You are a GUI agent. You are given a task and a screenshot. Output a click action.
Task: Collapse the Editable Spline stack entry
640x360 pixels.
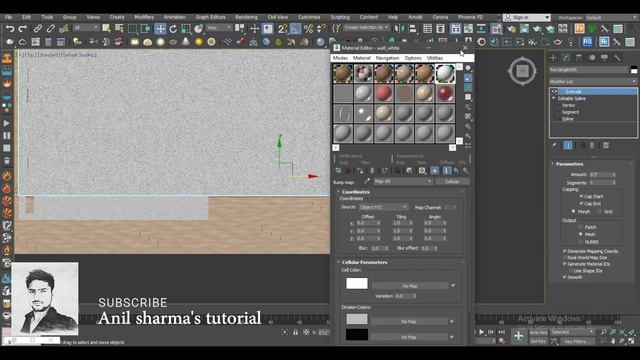pyautogui.click(x=554, y=98)
